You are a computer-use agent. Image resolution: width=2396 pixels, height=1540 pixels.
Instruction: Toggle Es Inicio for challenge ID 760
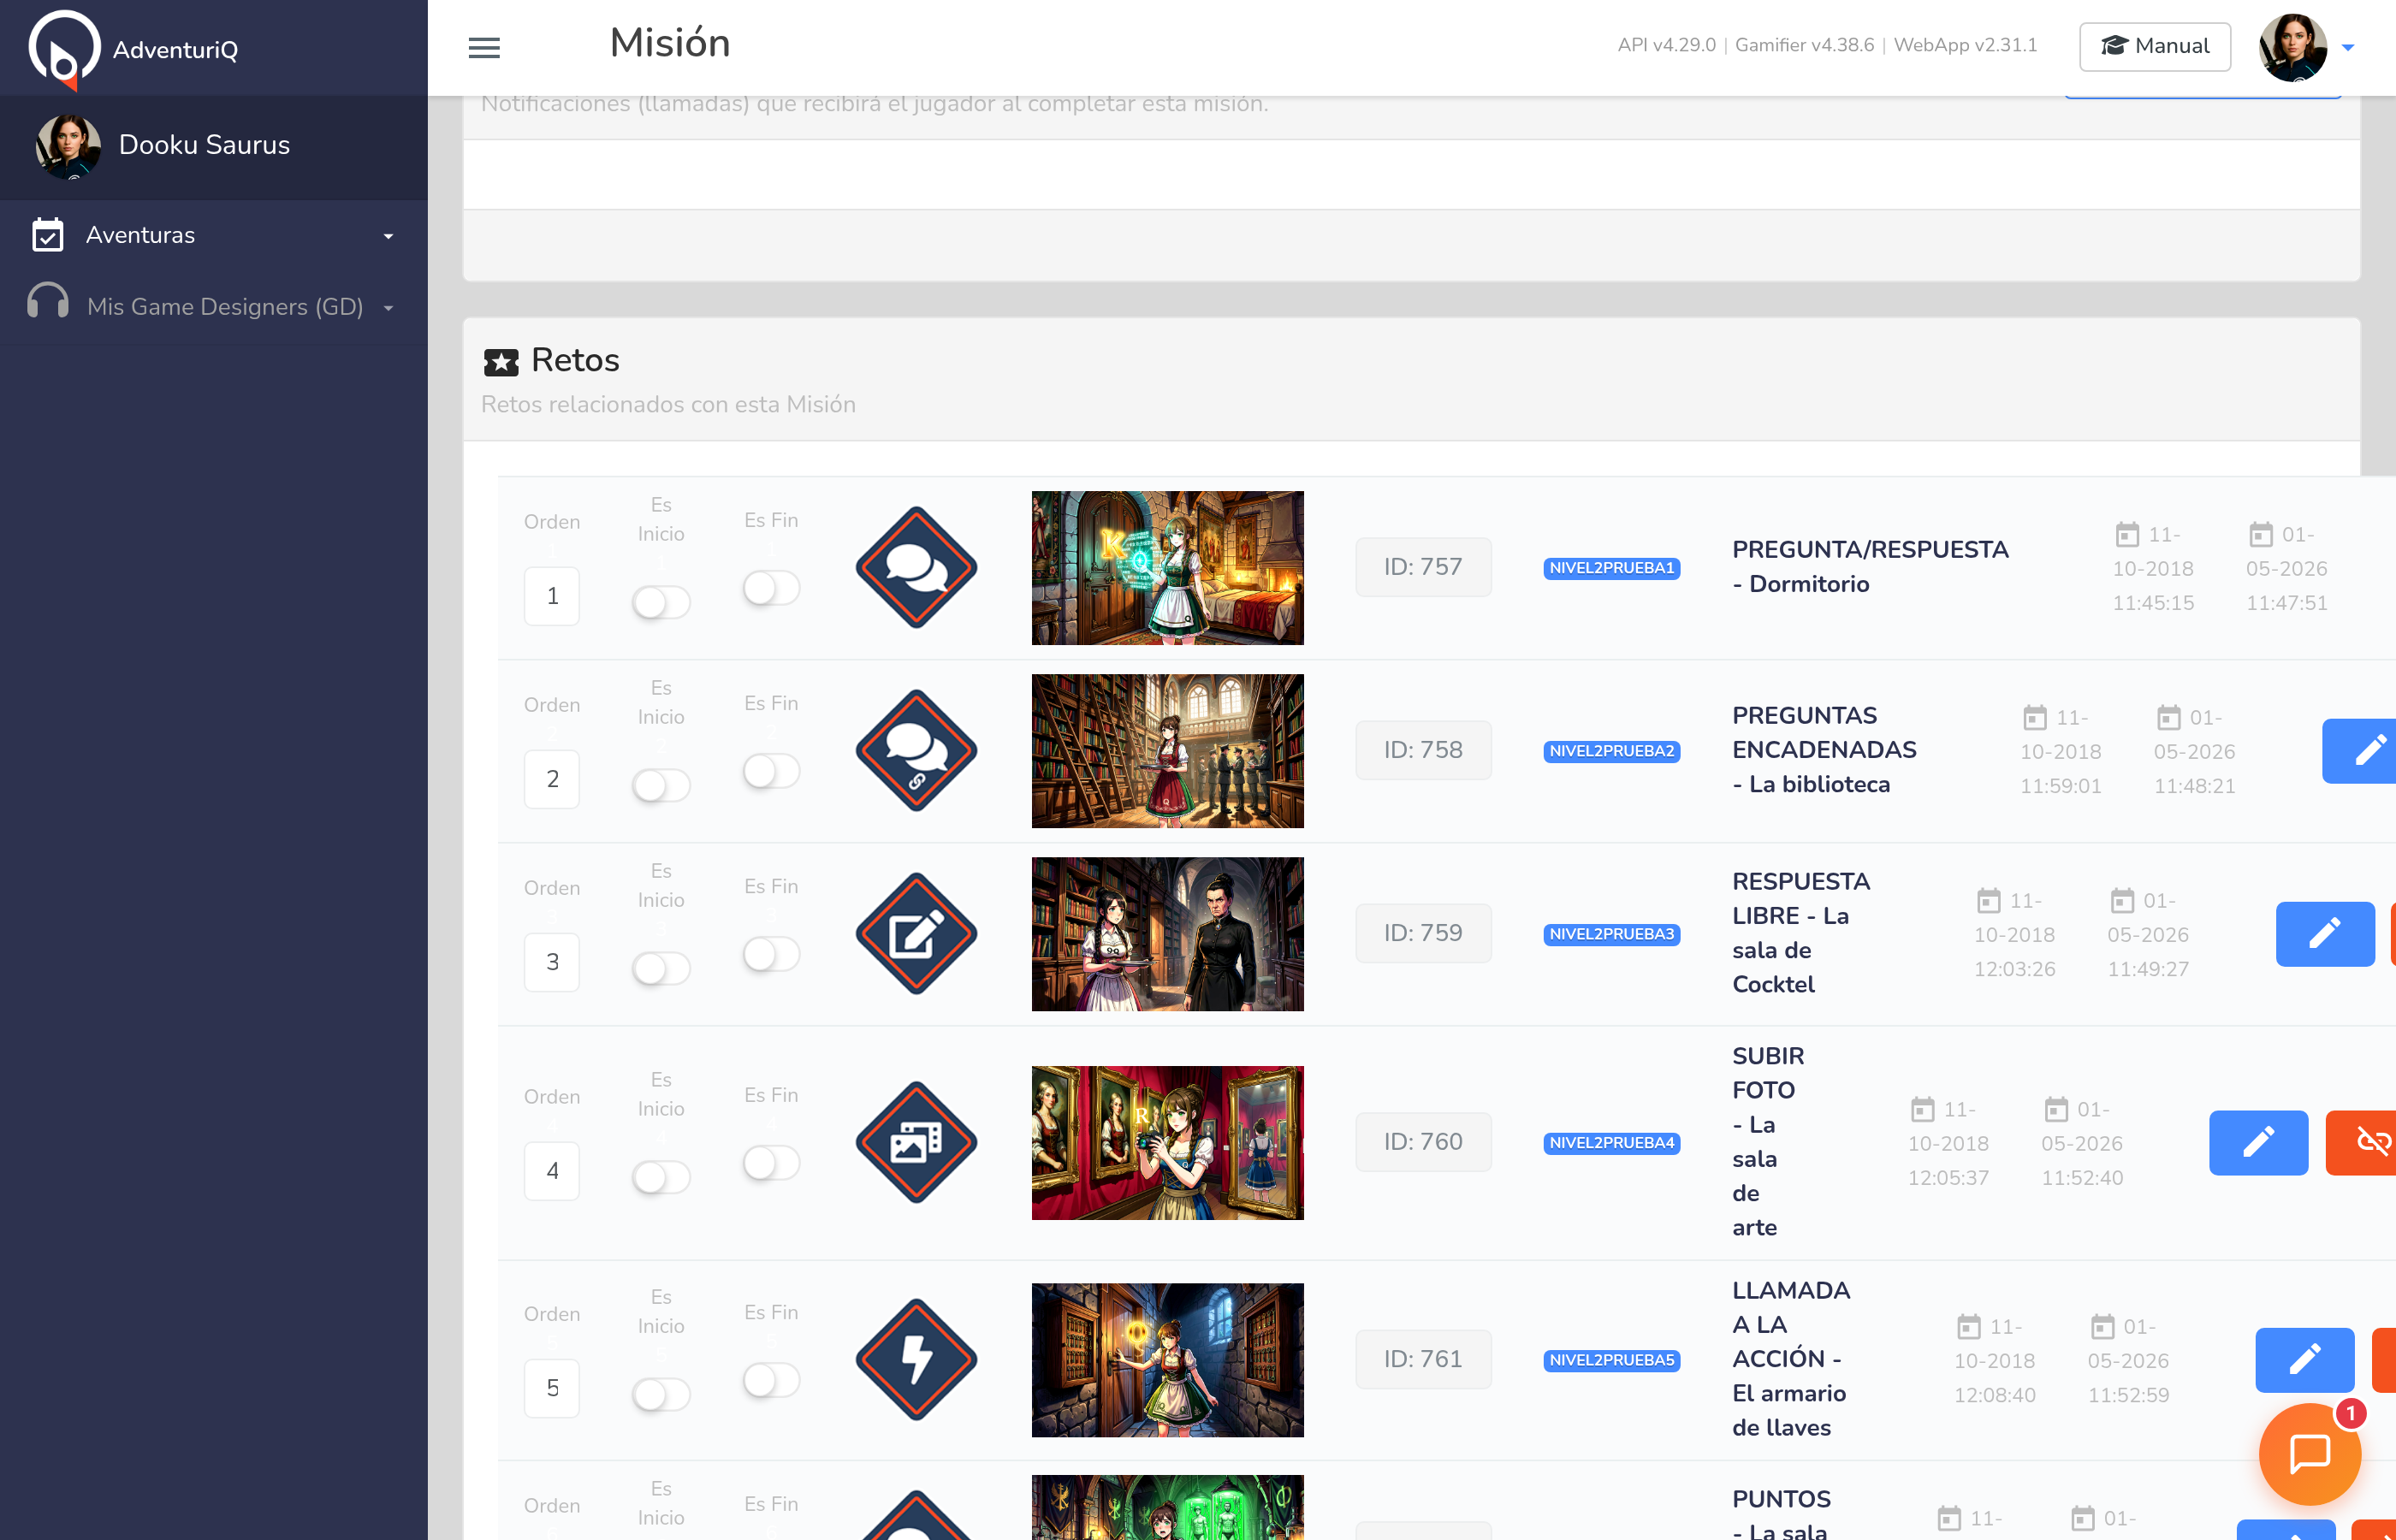click(x=661, y=1177)
